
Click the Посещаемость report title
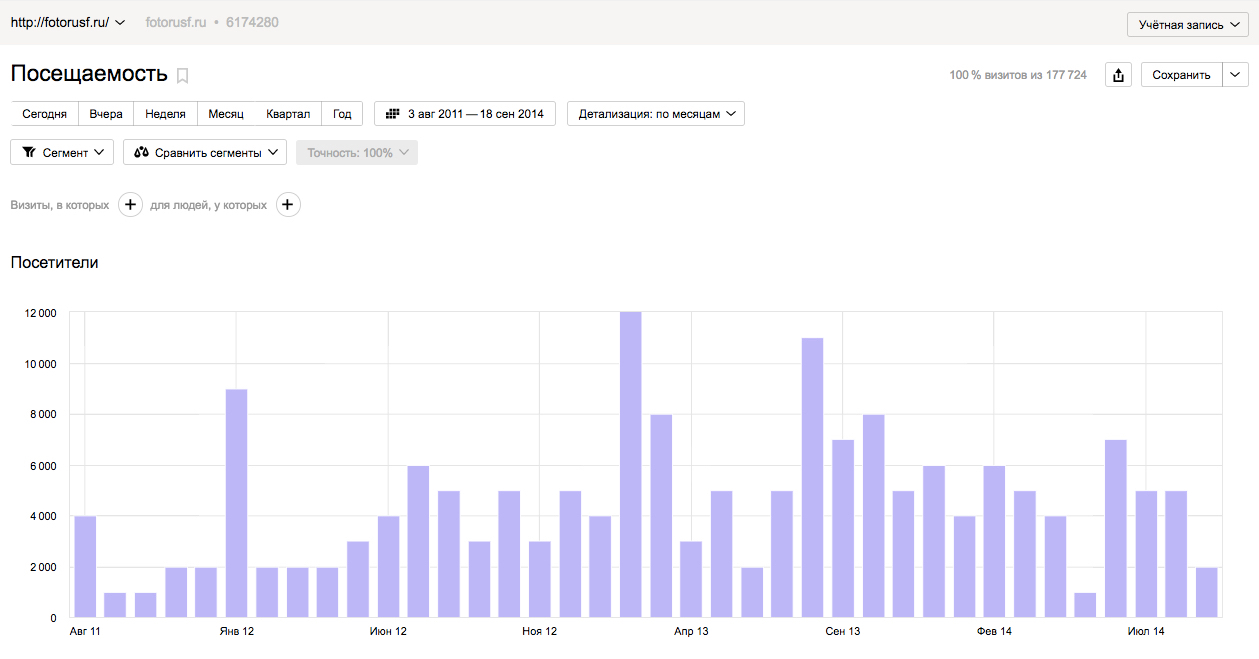click(89, 74)
